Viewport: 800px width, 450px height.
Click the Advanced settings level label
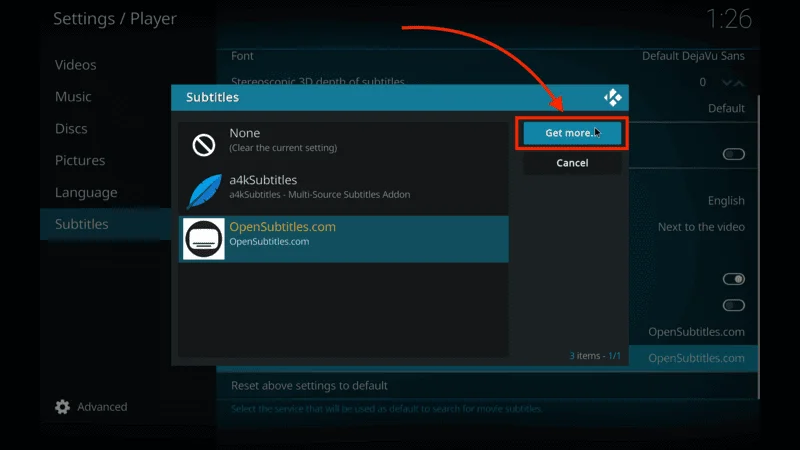tap(102, 407)
